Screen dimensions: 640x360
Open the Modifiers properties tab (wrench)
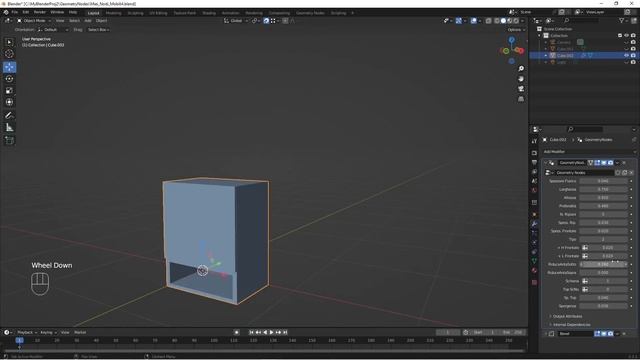coord(534,224)
